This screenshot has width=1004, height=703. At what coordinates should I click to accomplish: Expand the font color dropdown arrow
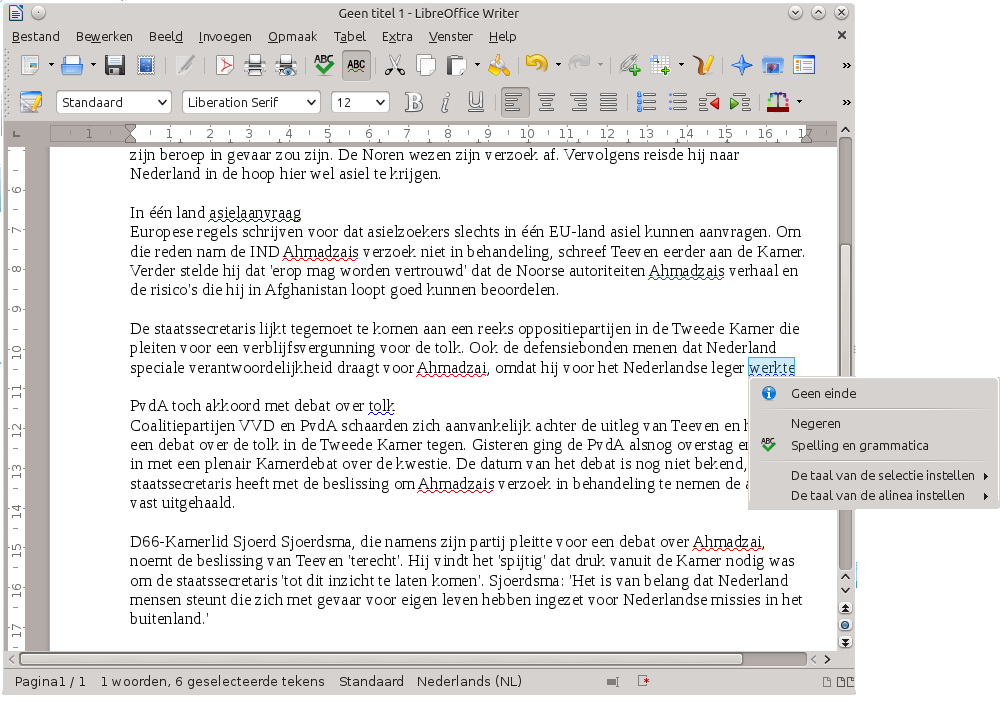(x=799, y=102)
